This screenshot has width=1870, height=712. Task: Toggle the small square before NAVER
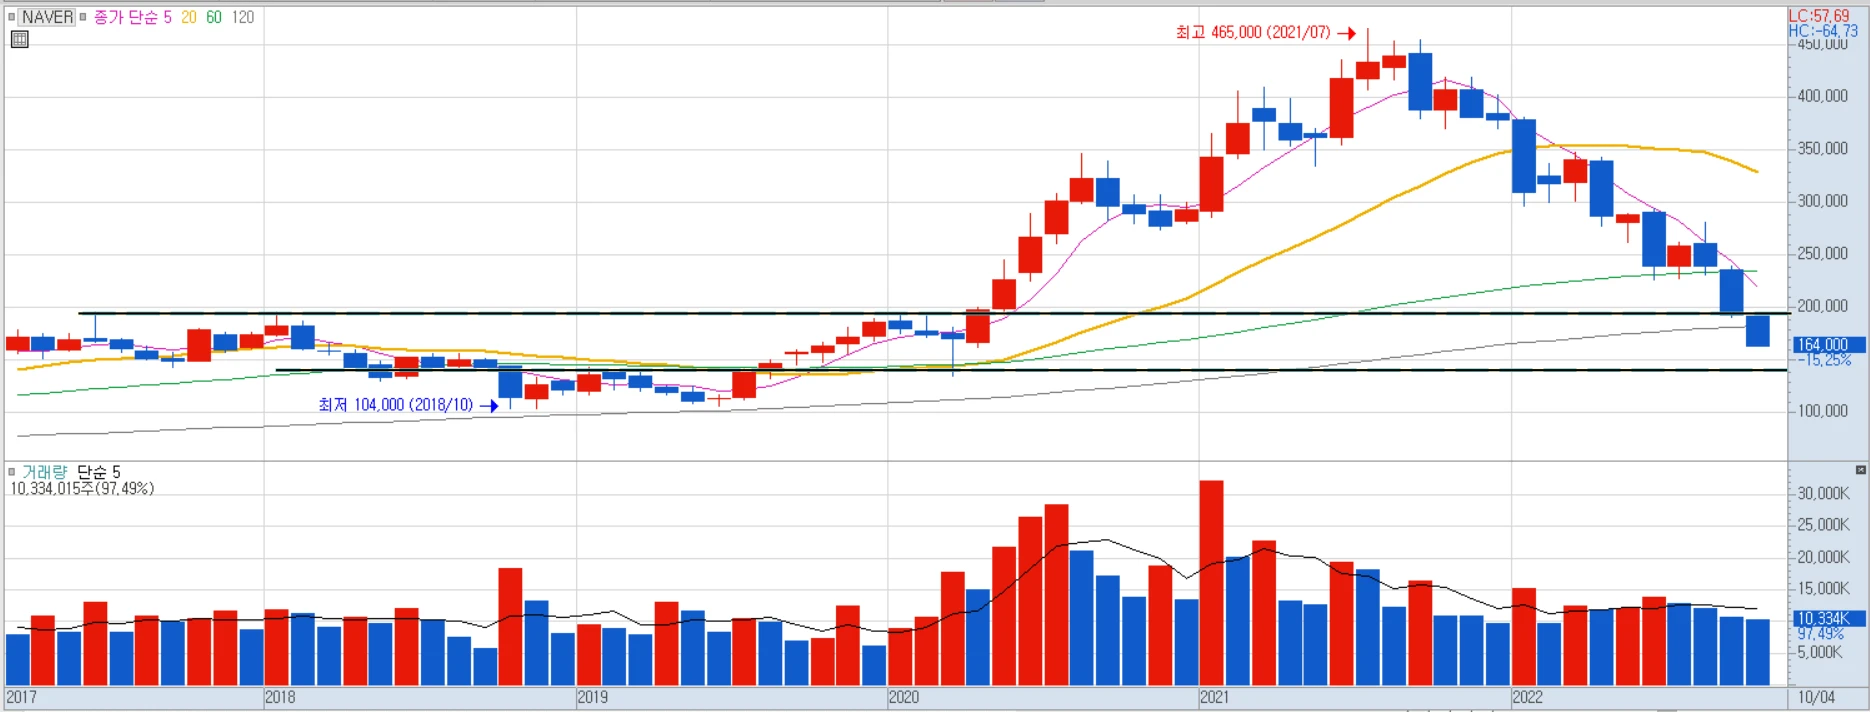click(x=12, y=17)
